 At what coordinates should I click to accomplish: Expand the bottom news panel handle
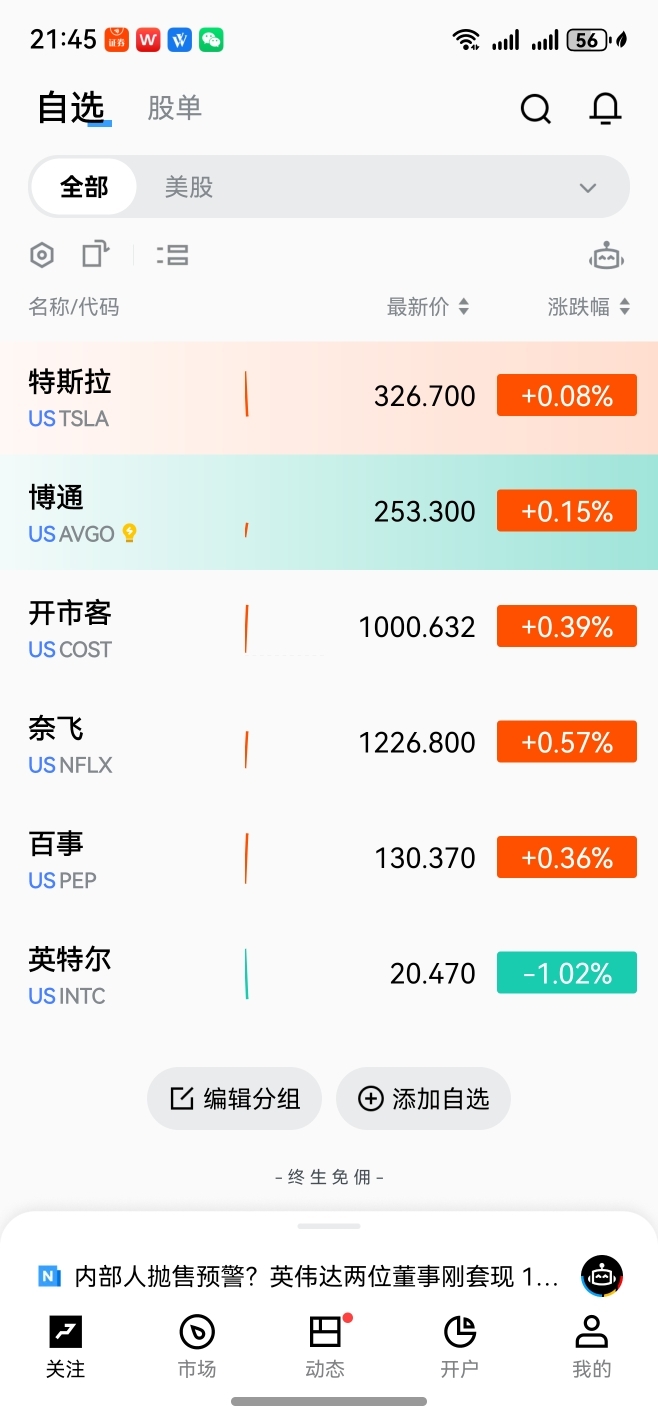point(329,1225)
